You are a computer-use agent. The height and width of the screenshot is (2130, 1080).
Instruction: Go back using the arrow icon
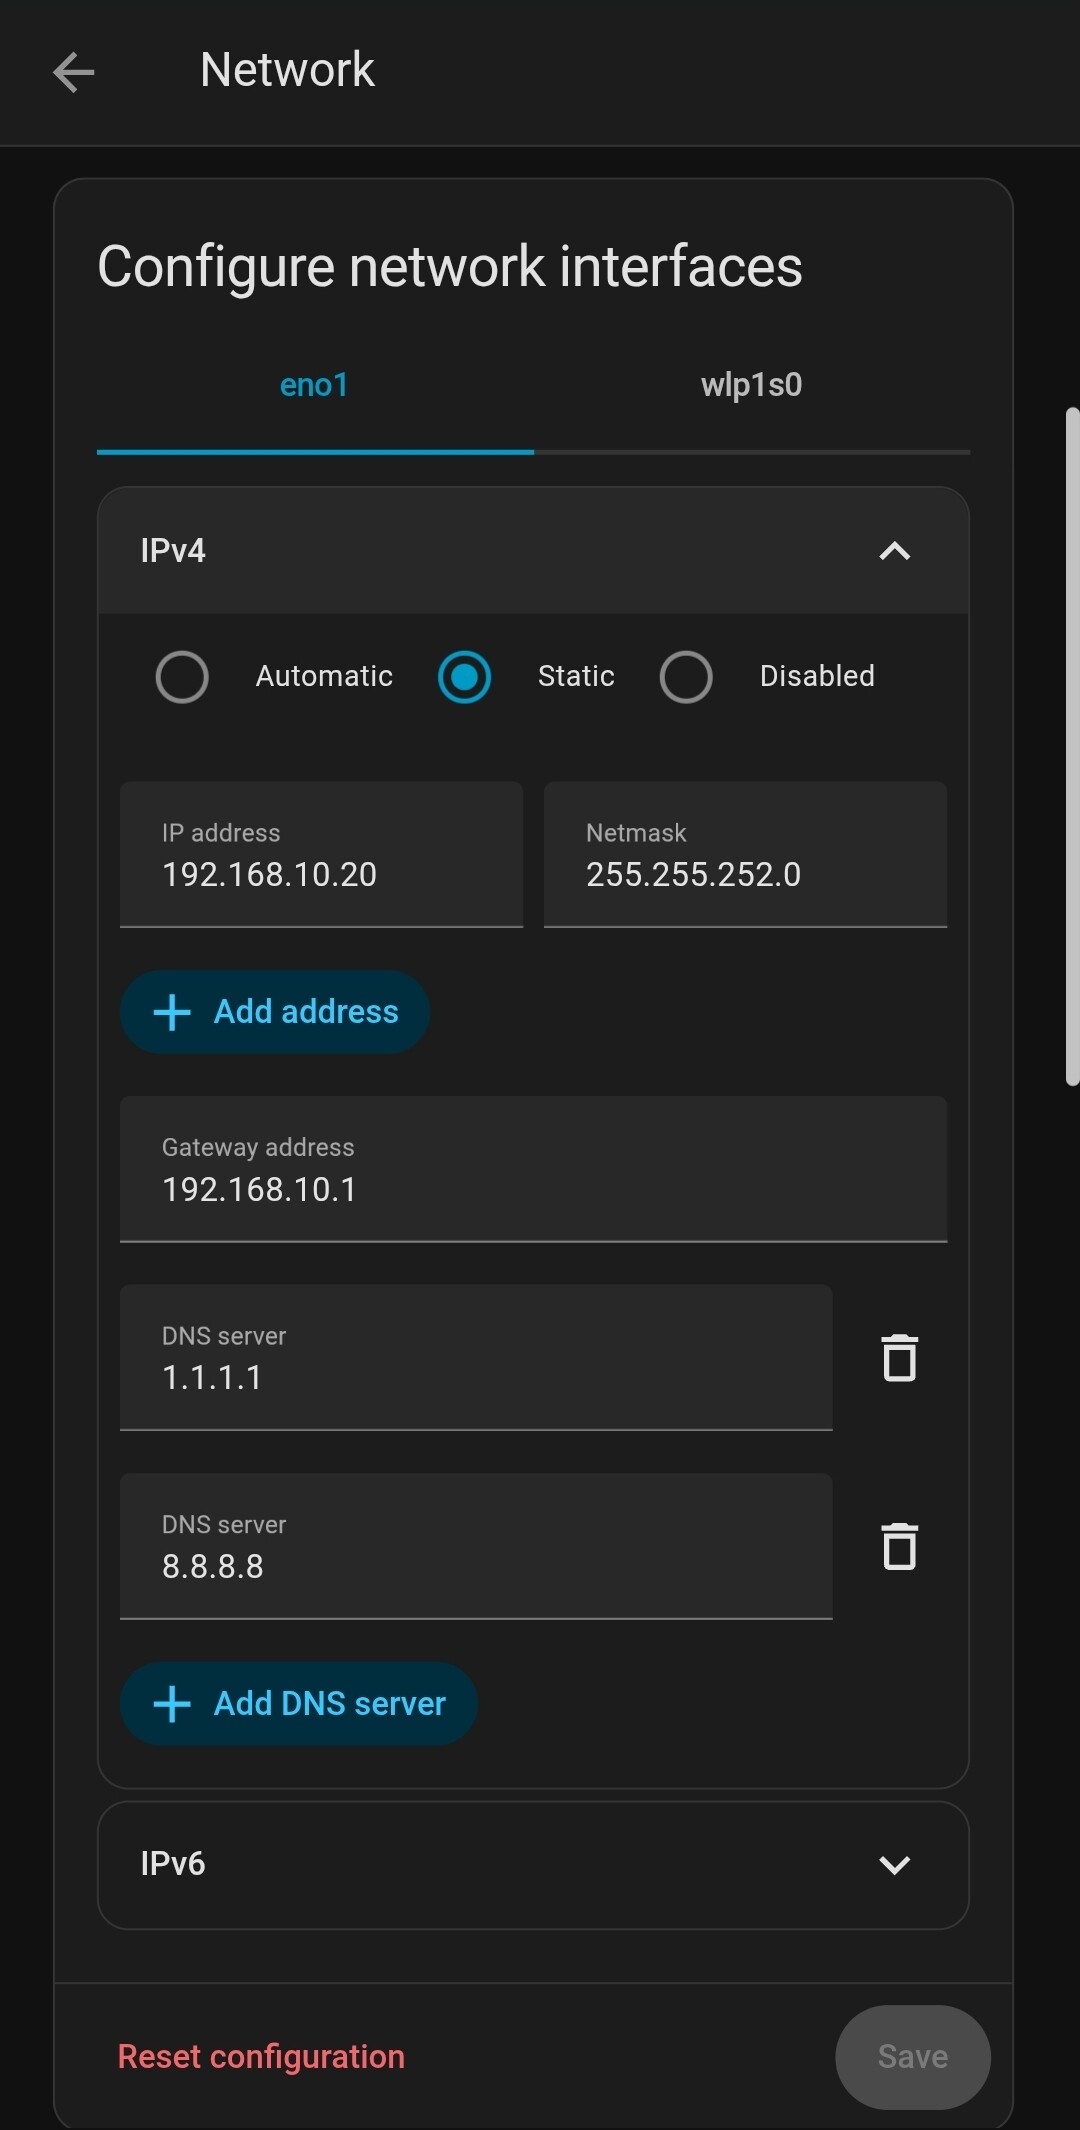(74, 72)
